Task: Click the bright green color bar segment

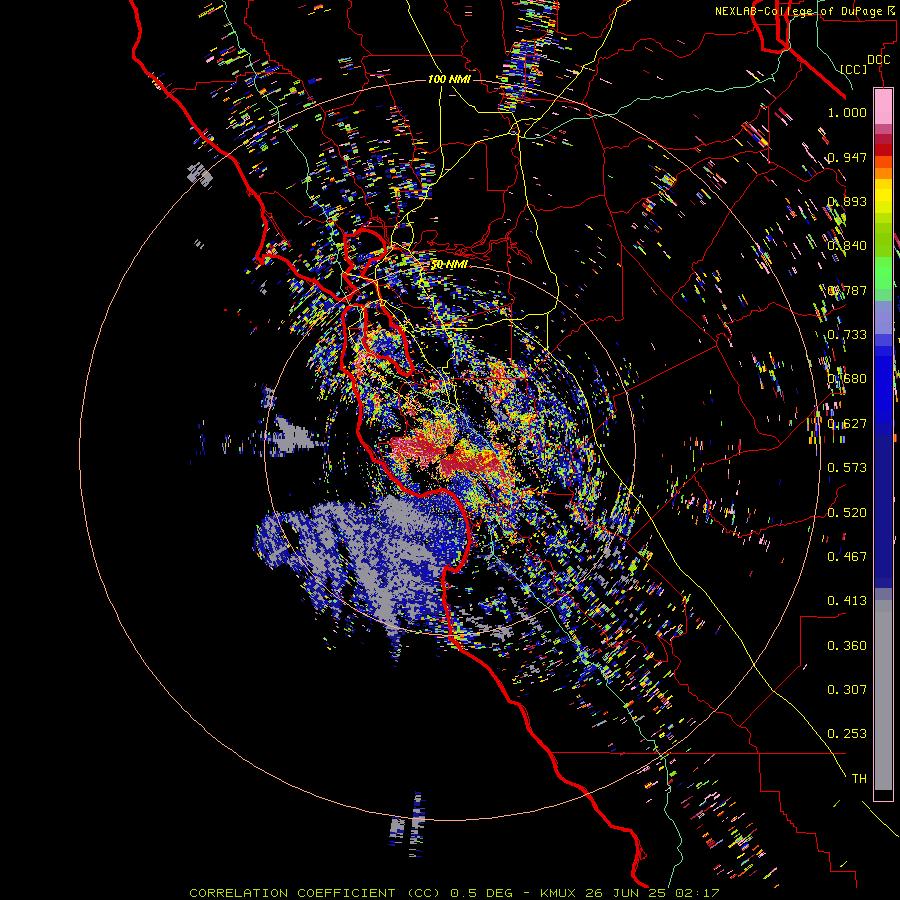Action: (883, 273)
